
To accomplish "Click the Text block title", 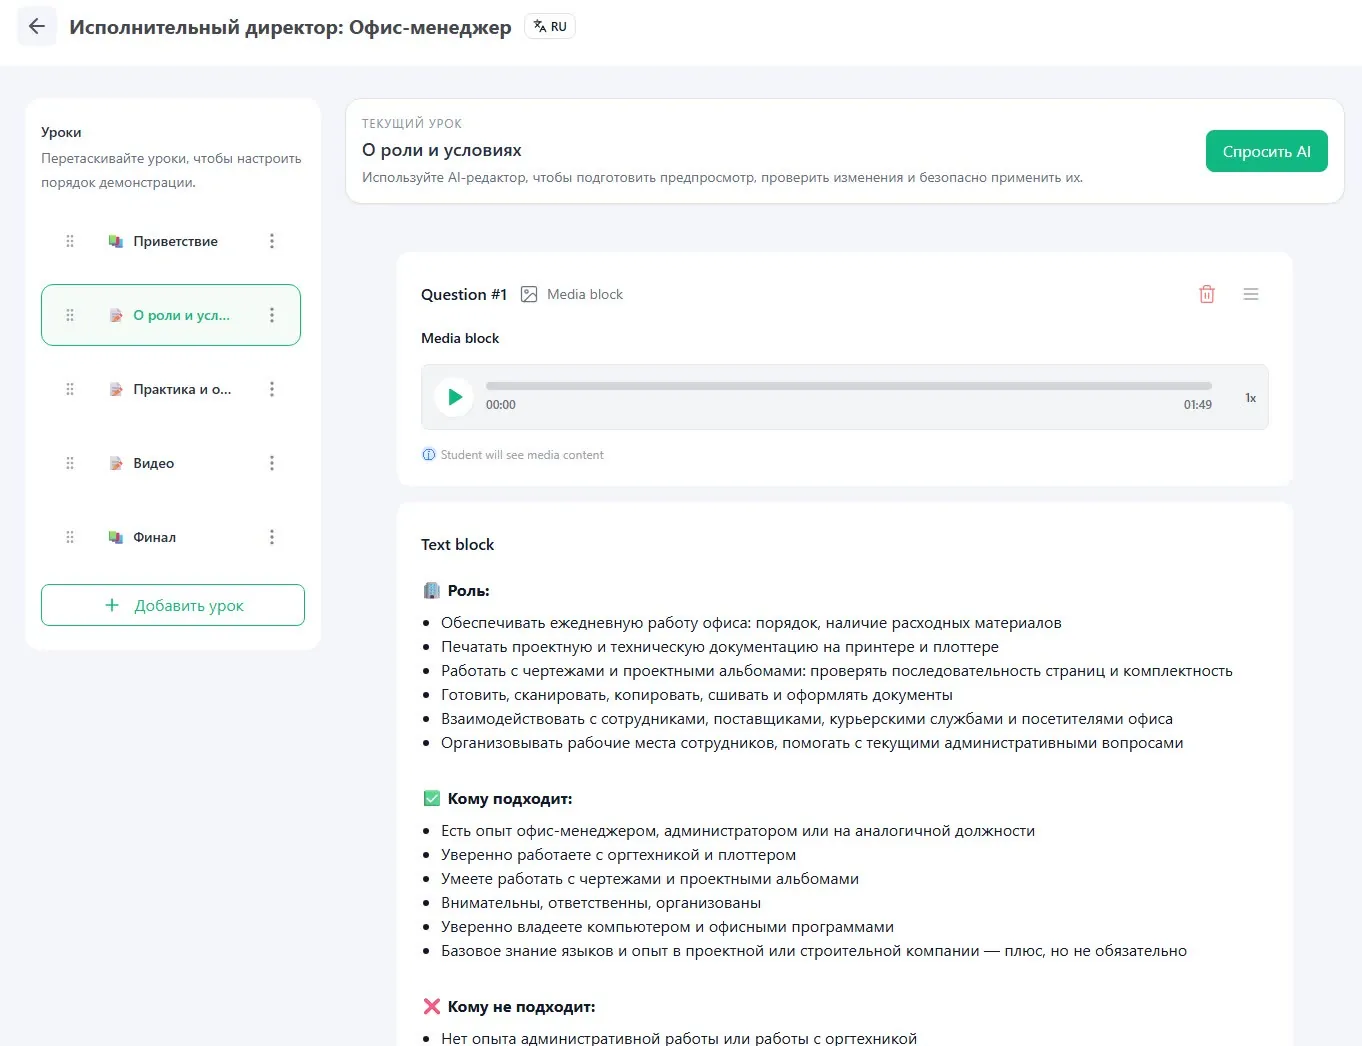I will 457,545.
